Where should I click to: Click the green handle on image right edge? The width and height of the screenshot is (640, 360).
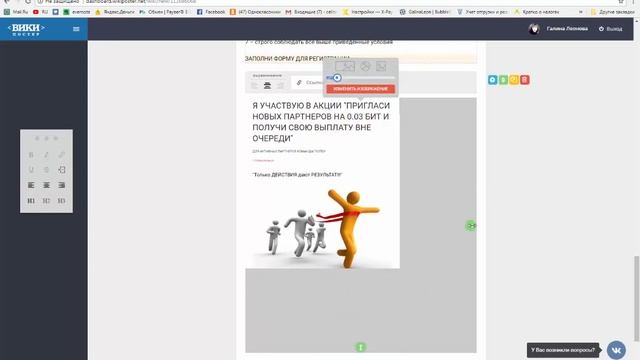471,225
